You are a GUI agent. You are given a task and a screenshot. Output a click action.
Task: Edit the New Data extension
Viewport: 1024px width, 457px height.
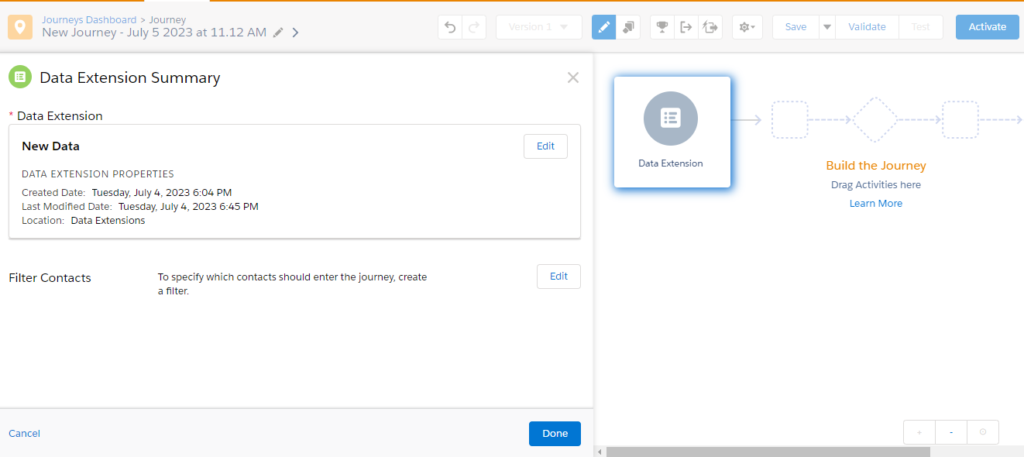coord(545,146)
